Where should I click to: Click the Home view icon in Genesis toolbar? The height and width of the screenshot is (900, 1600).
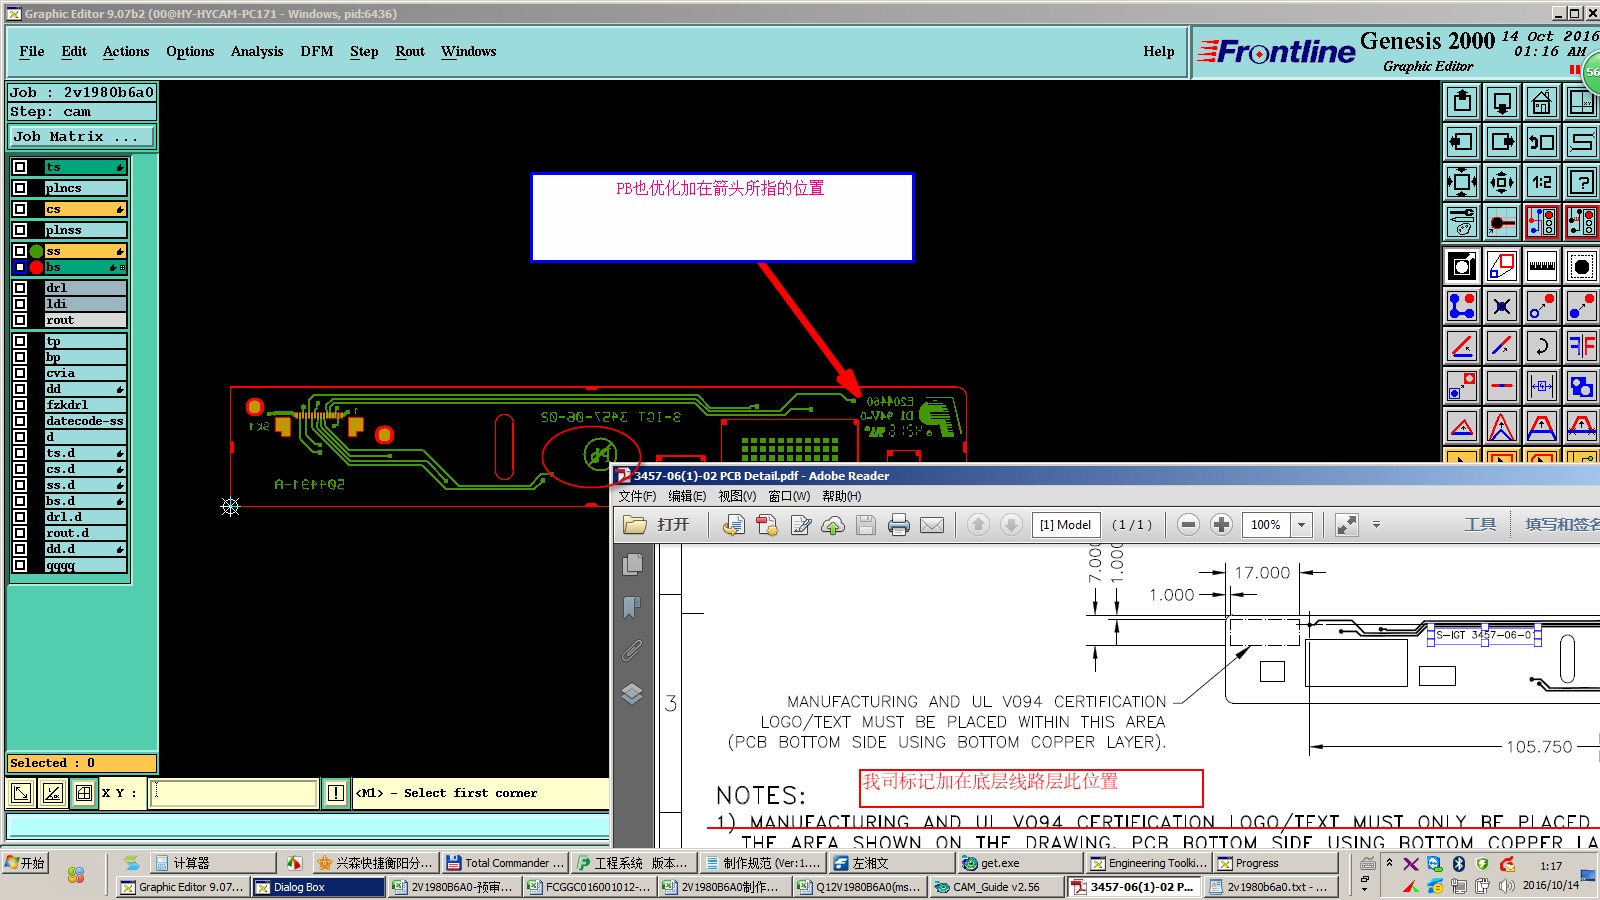click(x=1541, y=101)
